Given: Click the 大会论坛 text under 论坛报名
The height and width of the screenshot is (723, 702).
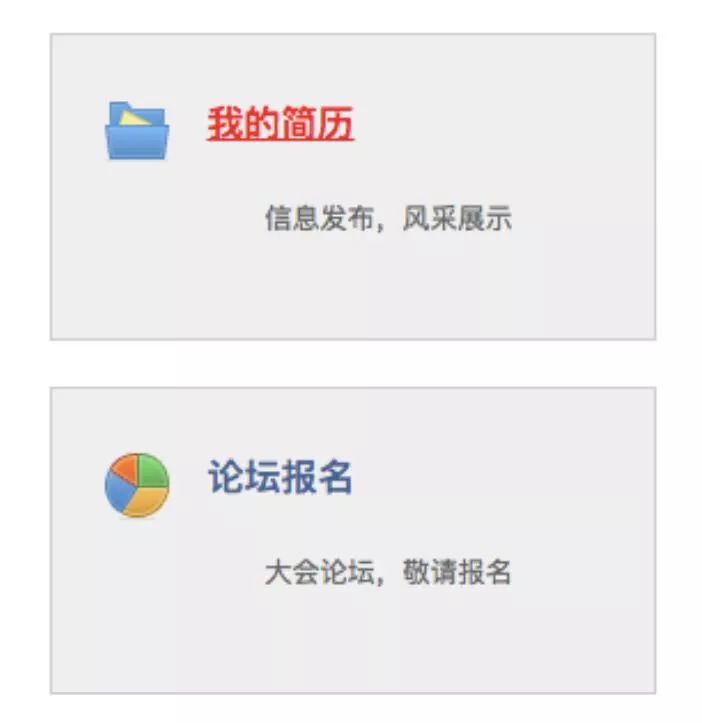Looking at the screenshot, I should [x=319, y=572].
